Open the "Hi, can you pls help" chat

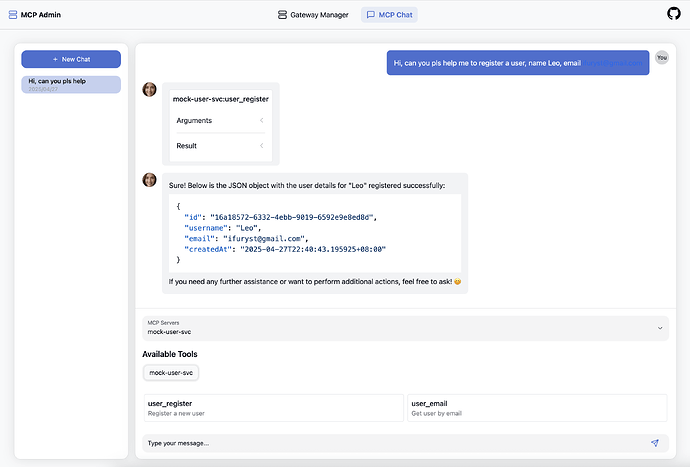tap(71, 84)
